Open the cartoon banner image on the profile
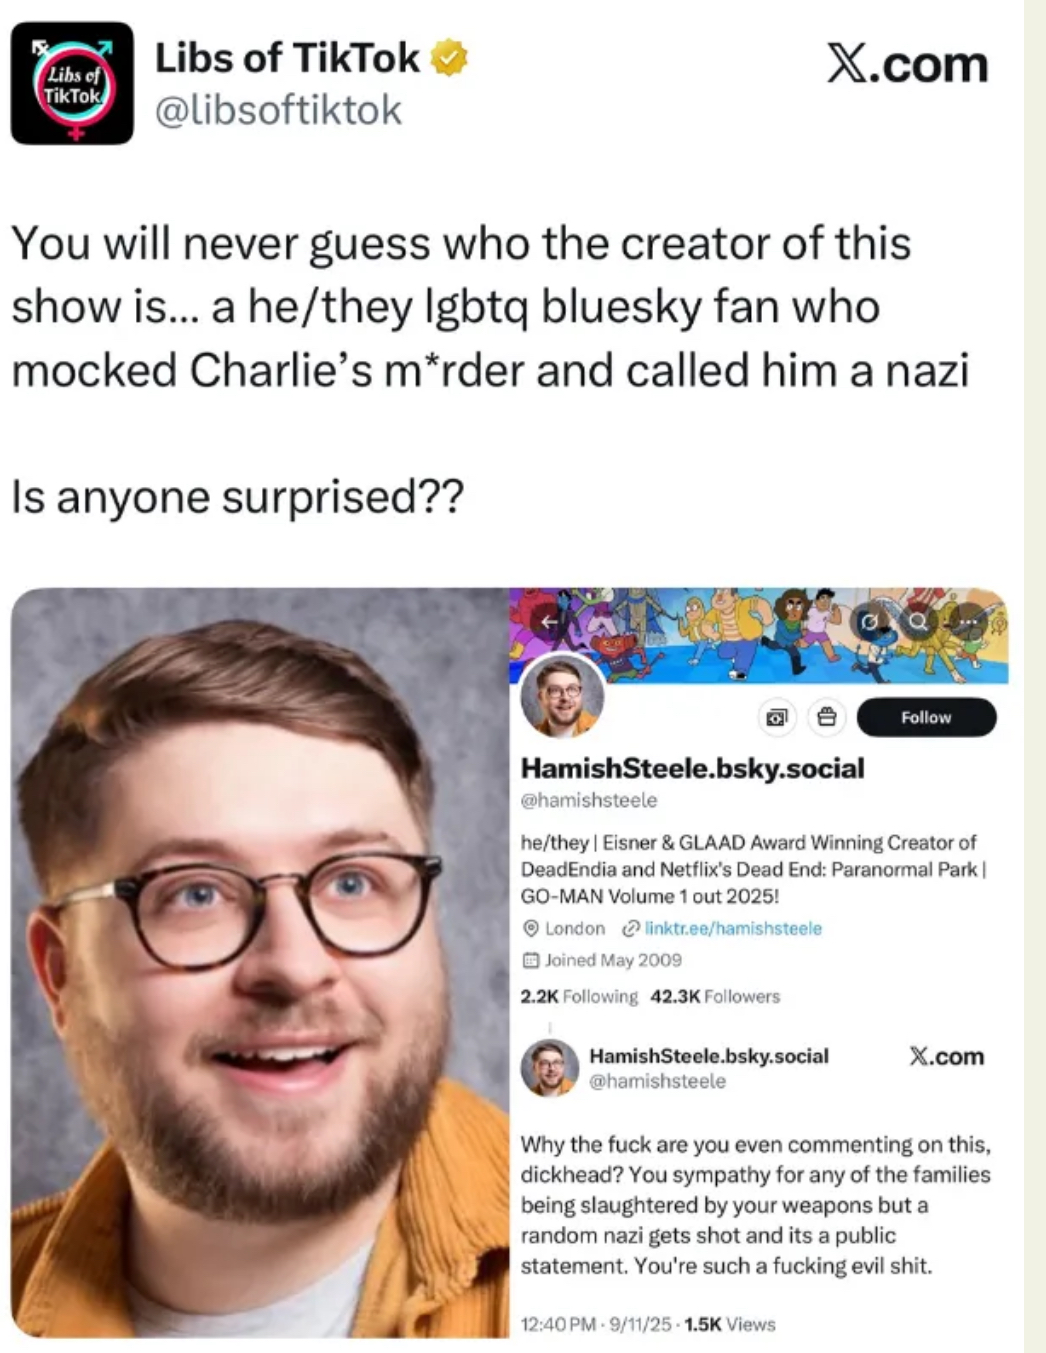The height and width of the screenshot is (1353, 1046). click(758, 636)
